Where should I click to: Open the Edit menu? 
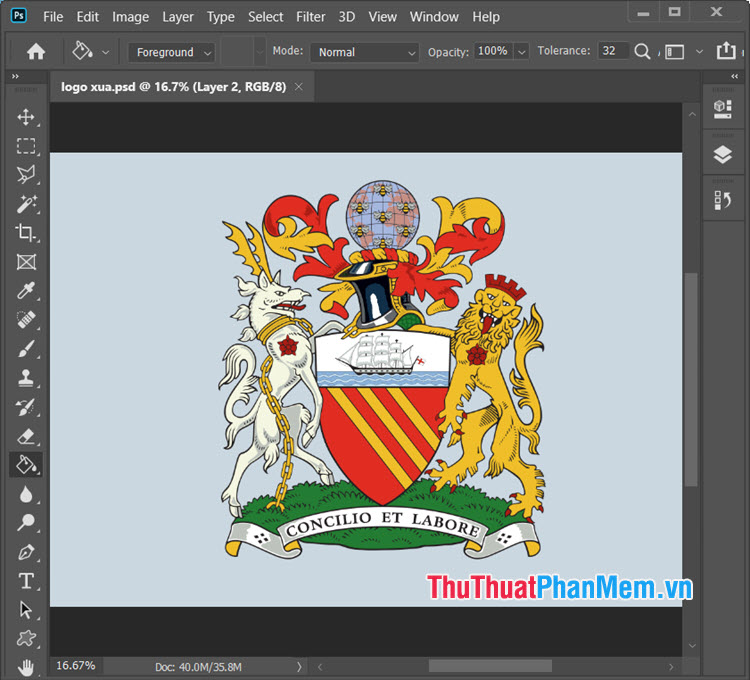88,17
